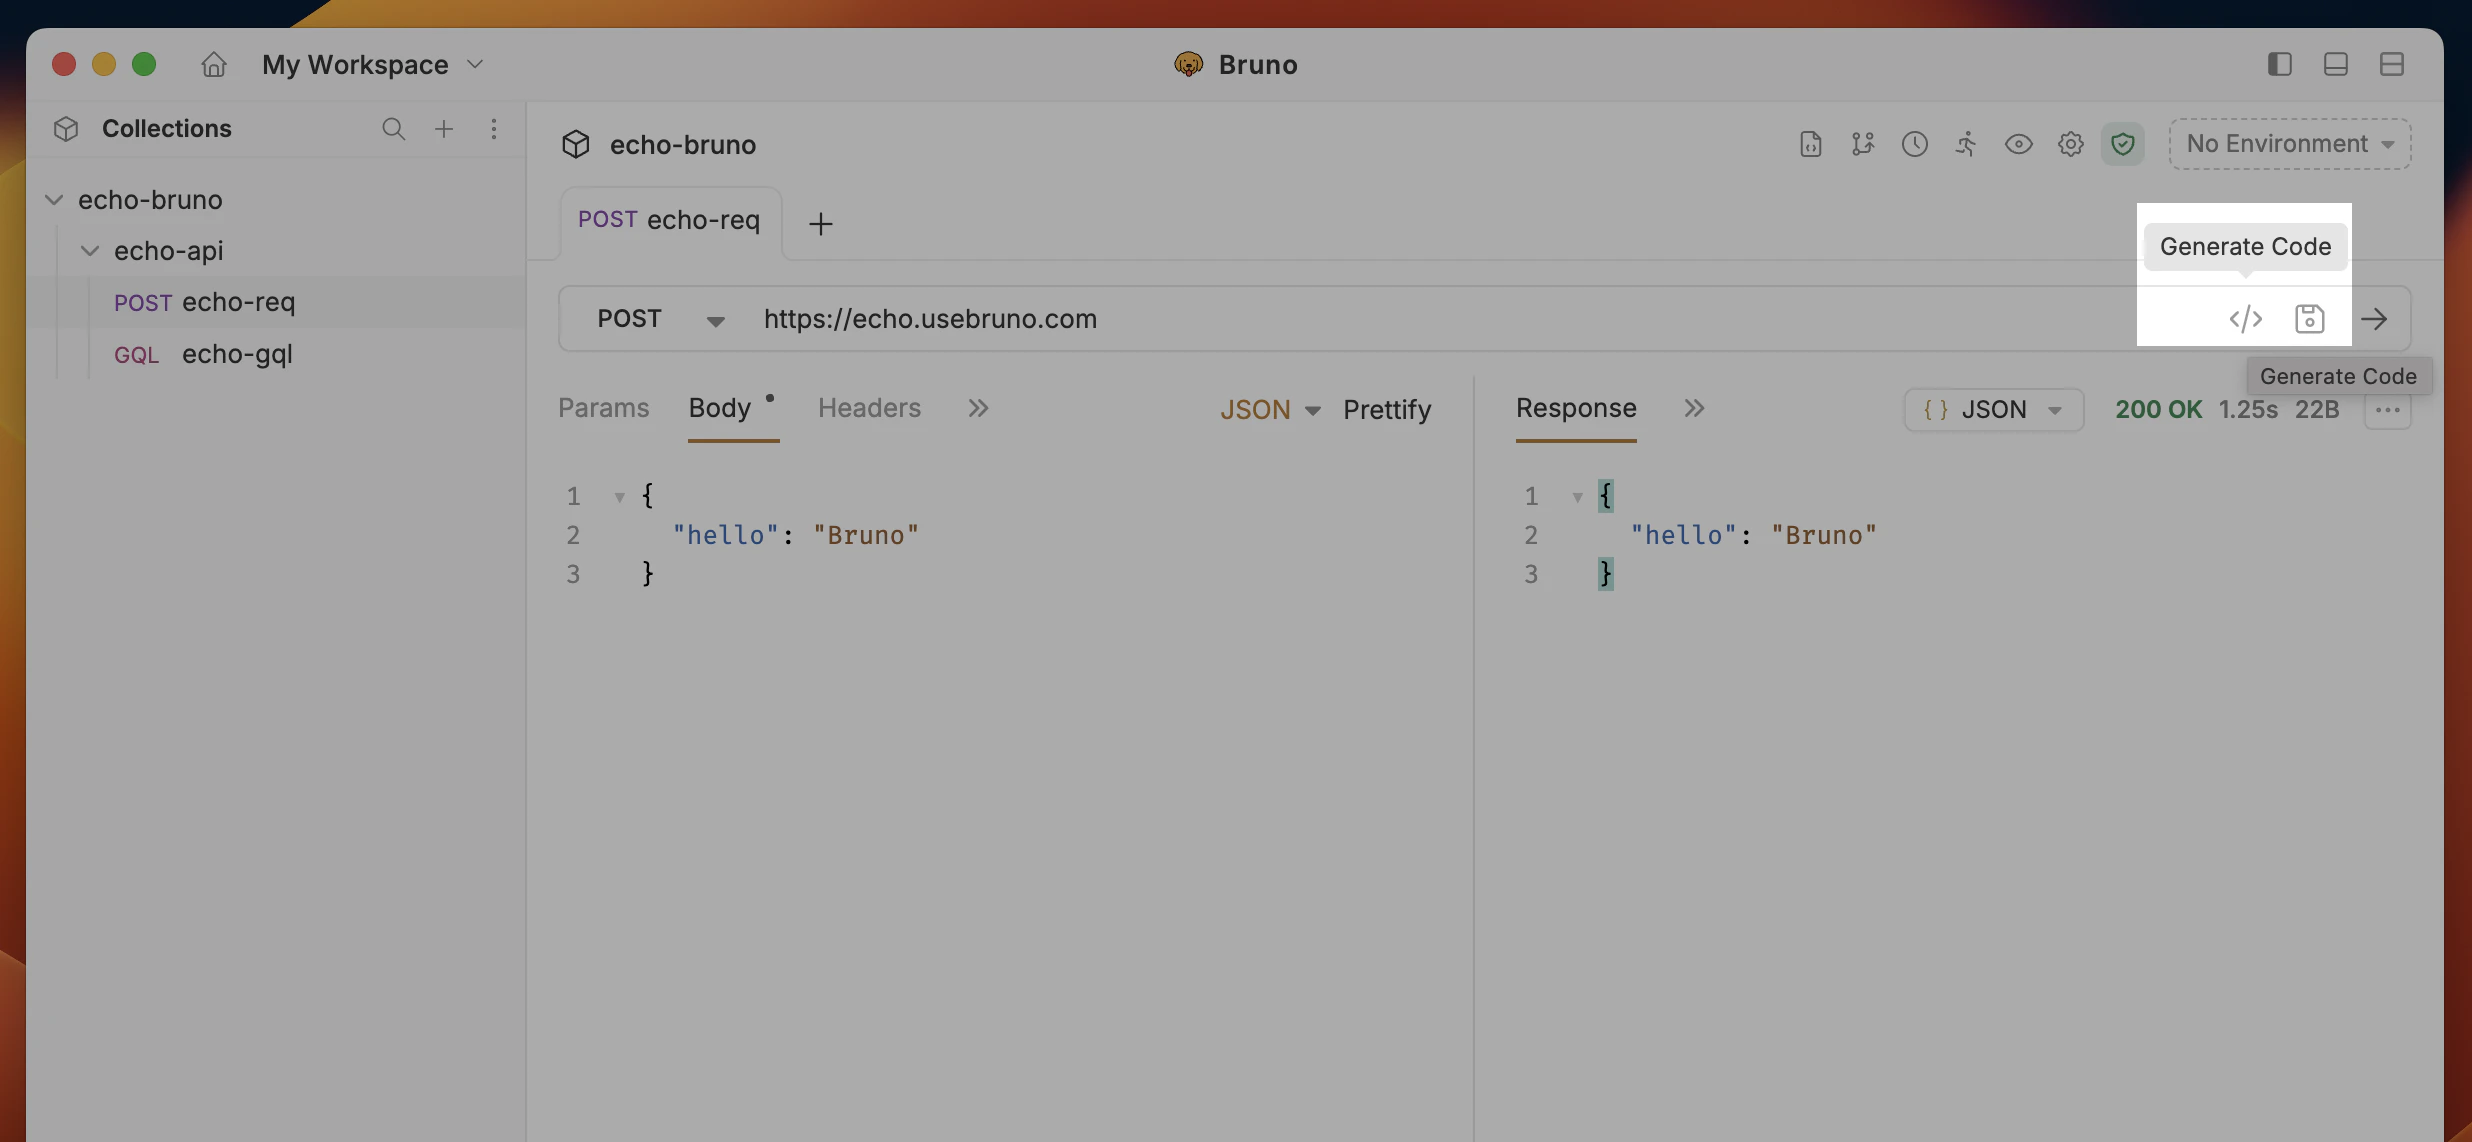
Task: Open the Generate Code view
Action: click(2245, 318)
